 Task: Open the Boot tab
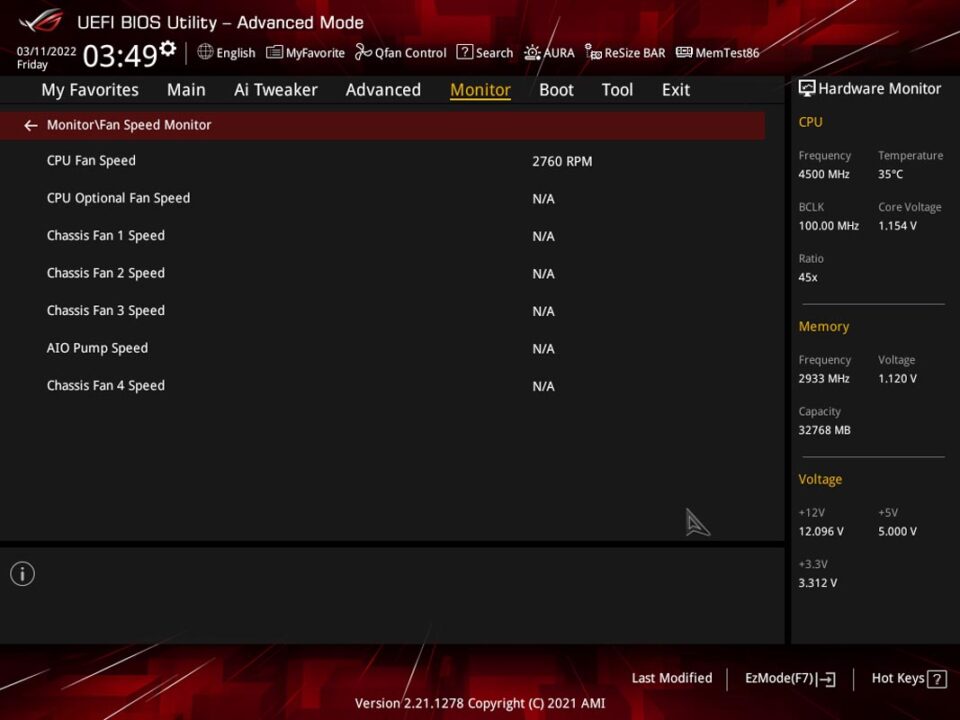tap(556, 90)
